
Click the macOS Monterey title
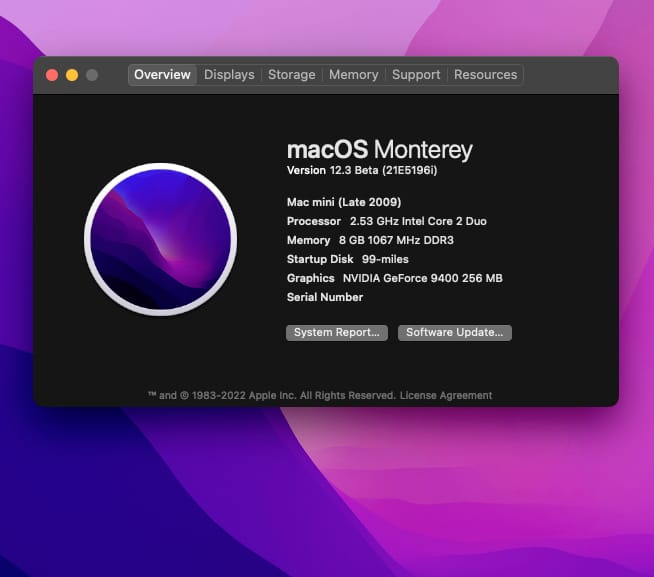380,149
